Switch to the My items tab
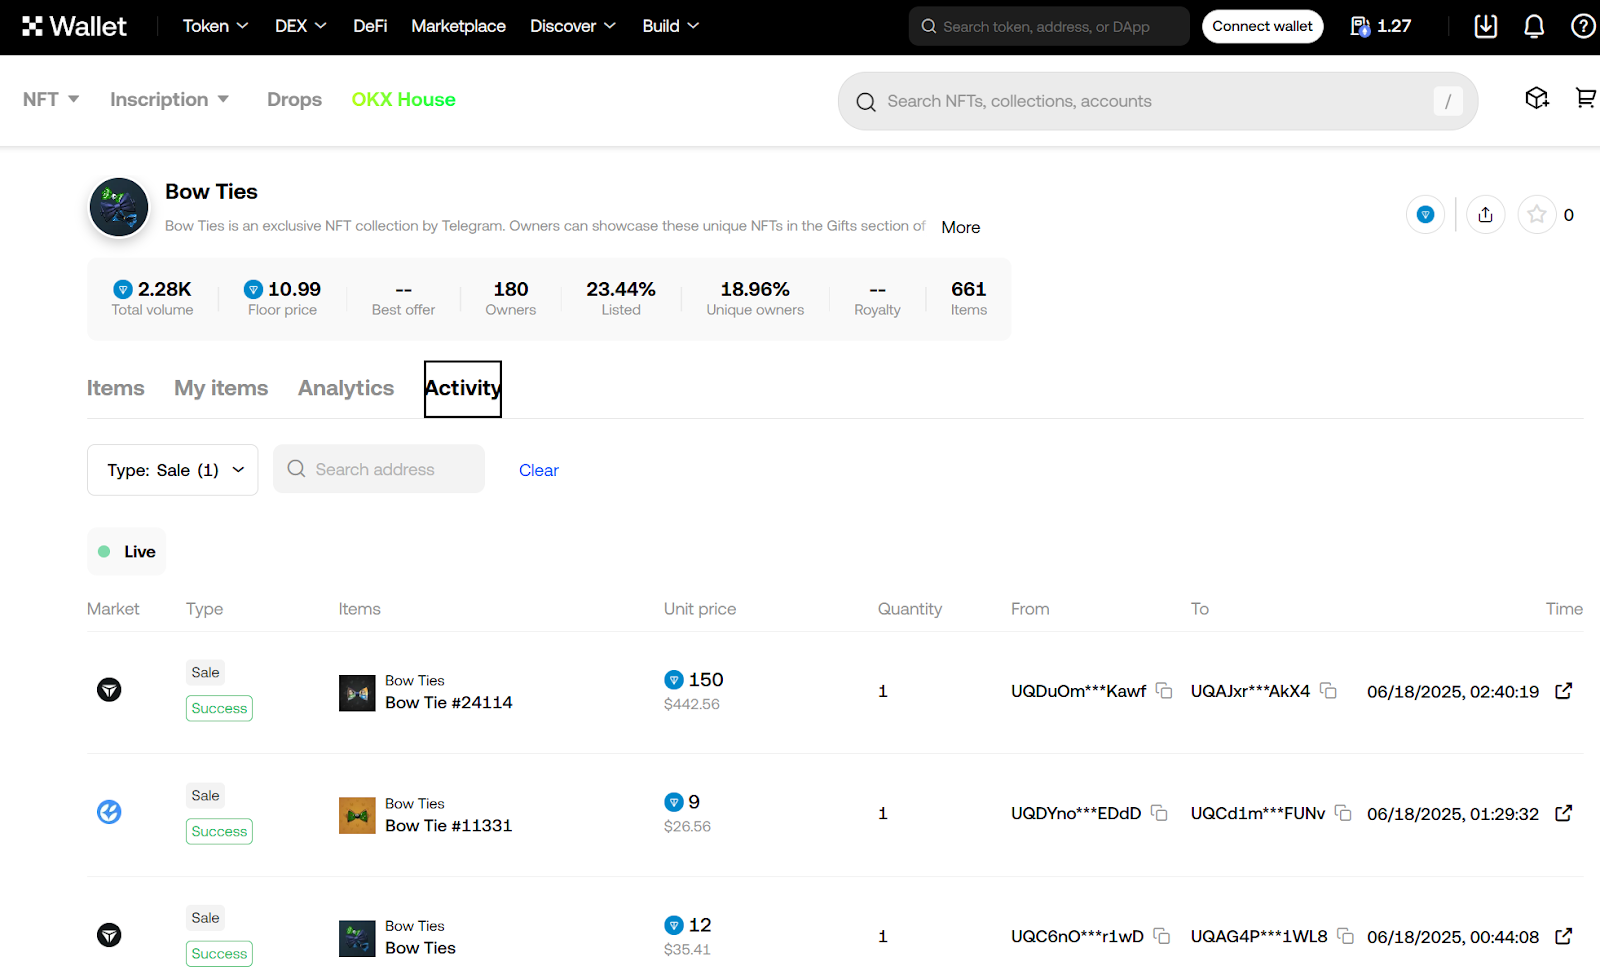 coord(221,388)
